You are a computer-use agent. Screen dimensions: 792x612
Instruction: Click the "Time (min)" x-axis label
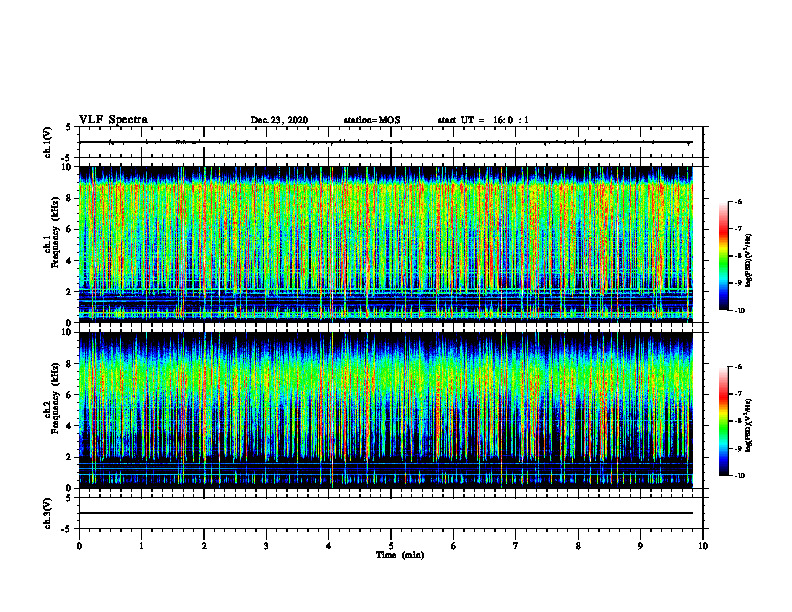coord(400,555)
